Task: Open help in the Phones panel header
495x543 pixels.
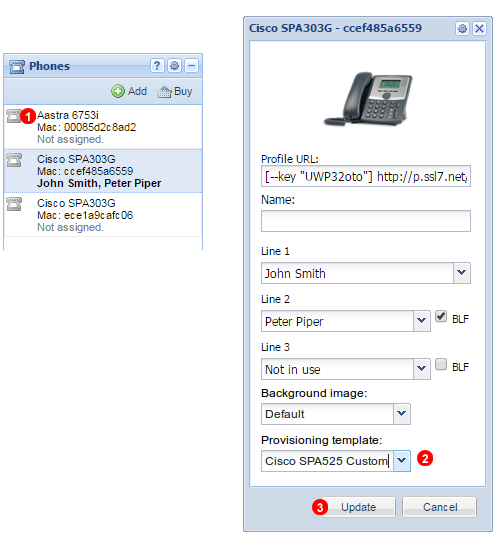Action: coord(157,65)
